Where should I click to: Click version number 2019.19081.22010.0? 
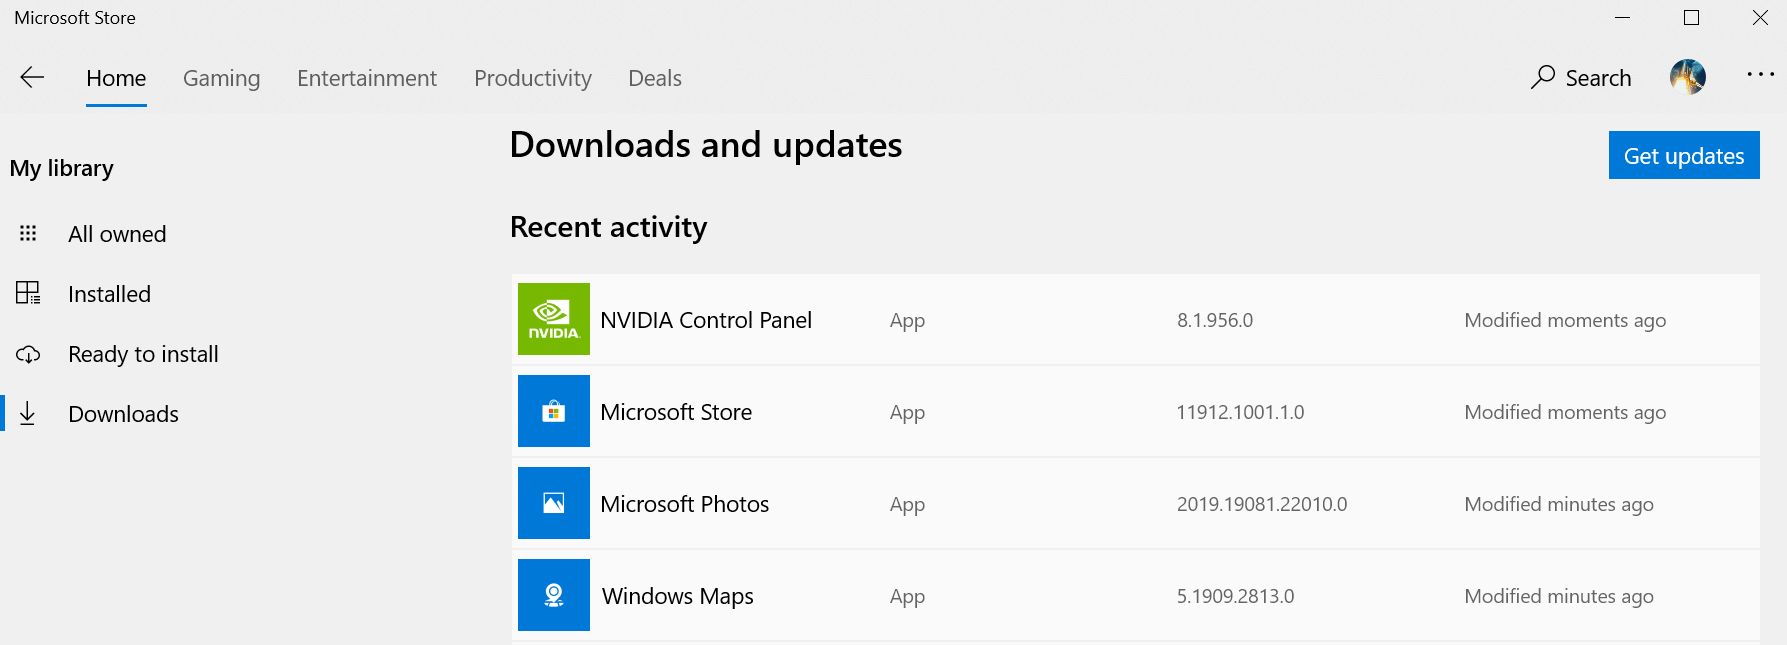pyautogui.click(x=1262, y=504)
